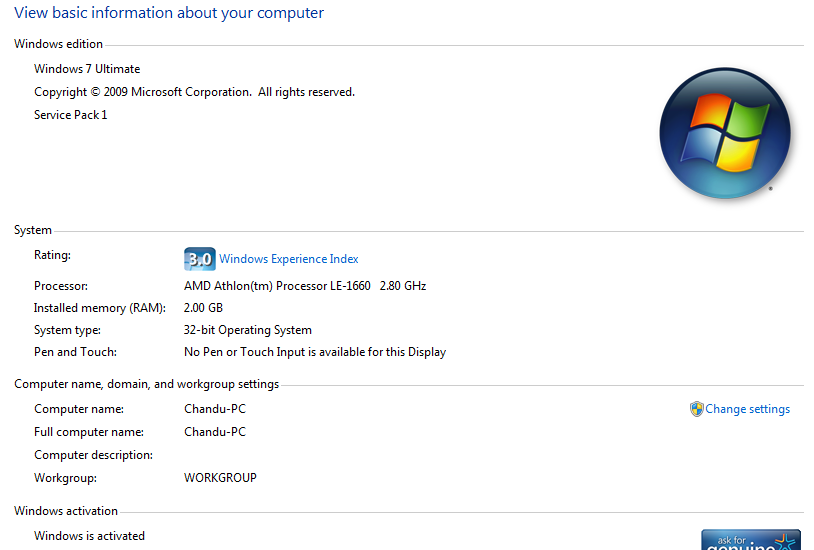Click the Service Pack 1 text

coord(71,115)
